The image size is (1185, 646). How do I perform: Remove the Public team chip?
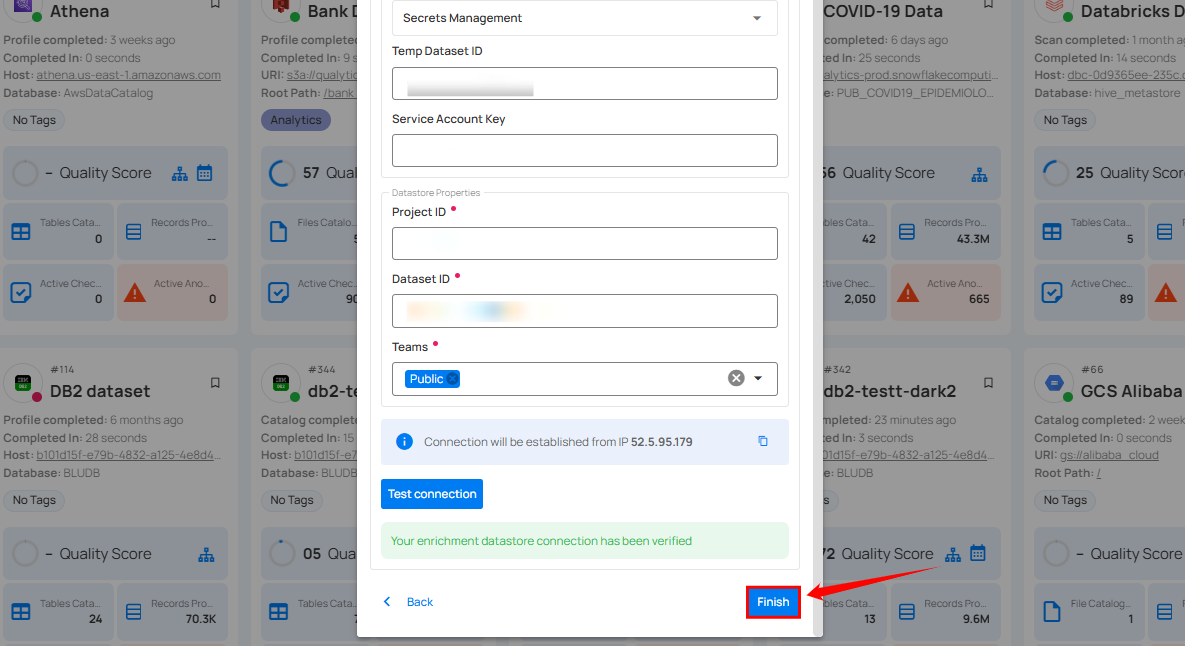tap(453, 379)
